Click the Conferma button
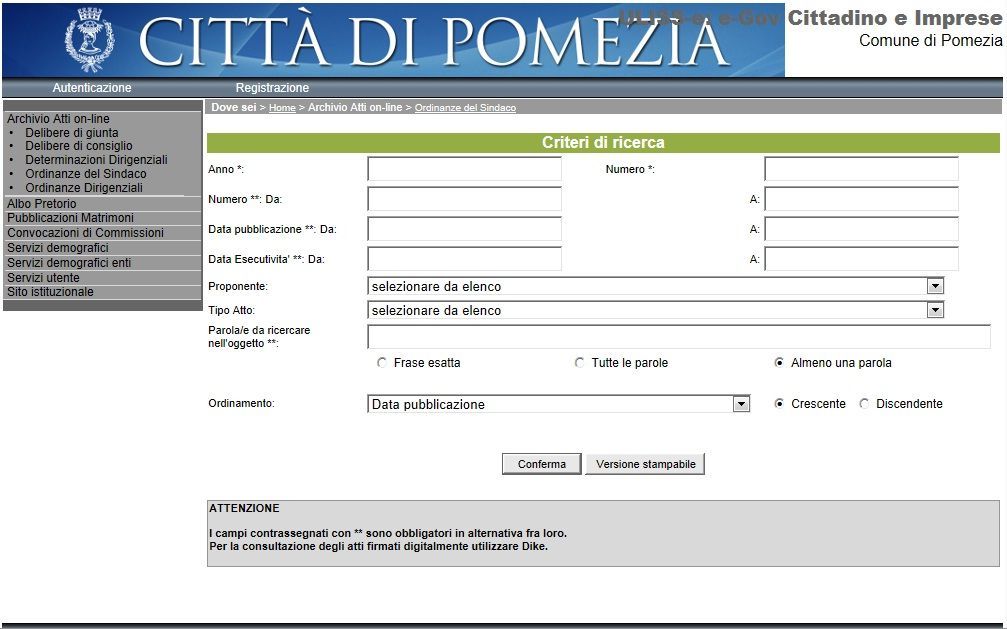 [541, 464]
